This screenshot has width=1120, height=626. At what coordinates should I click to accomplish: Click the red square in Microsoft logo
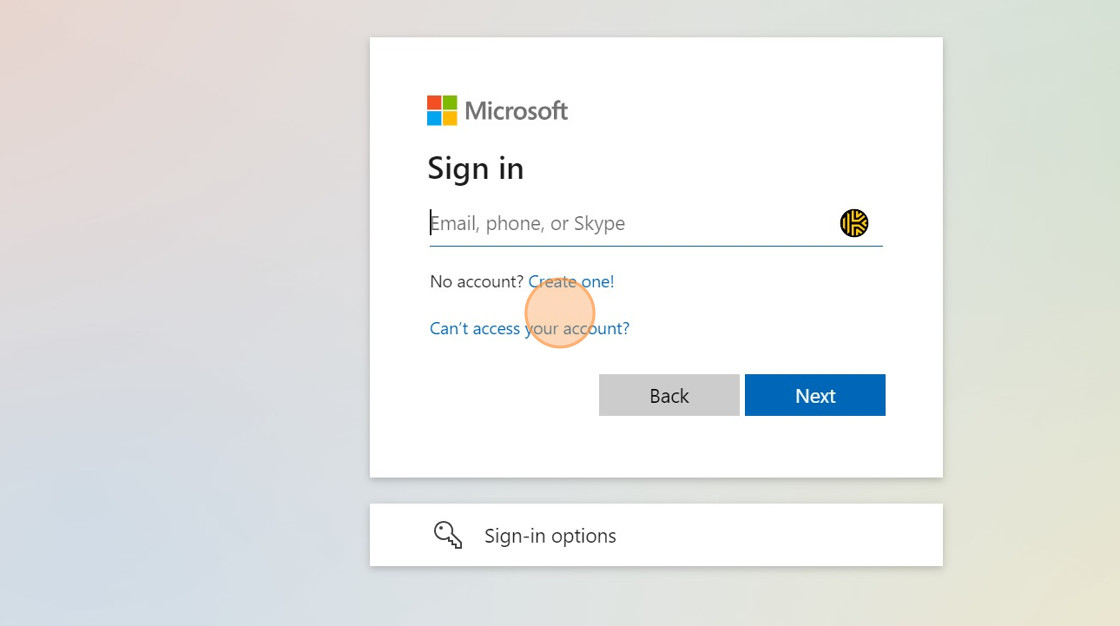(434, 103)
